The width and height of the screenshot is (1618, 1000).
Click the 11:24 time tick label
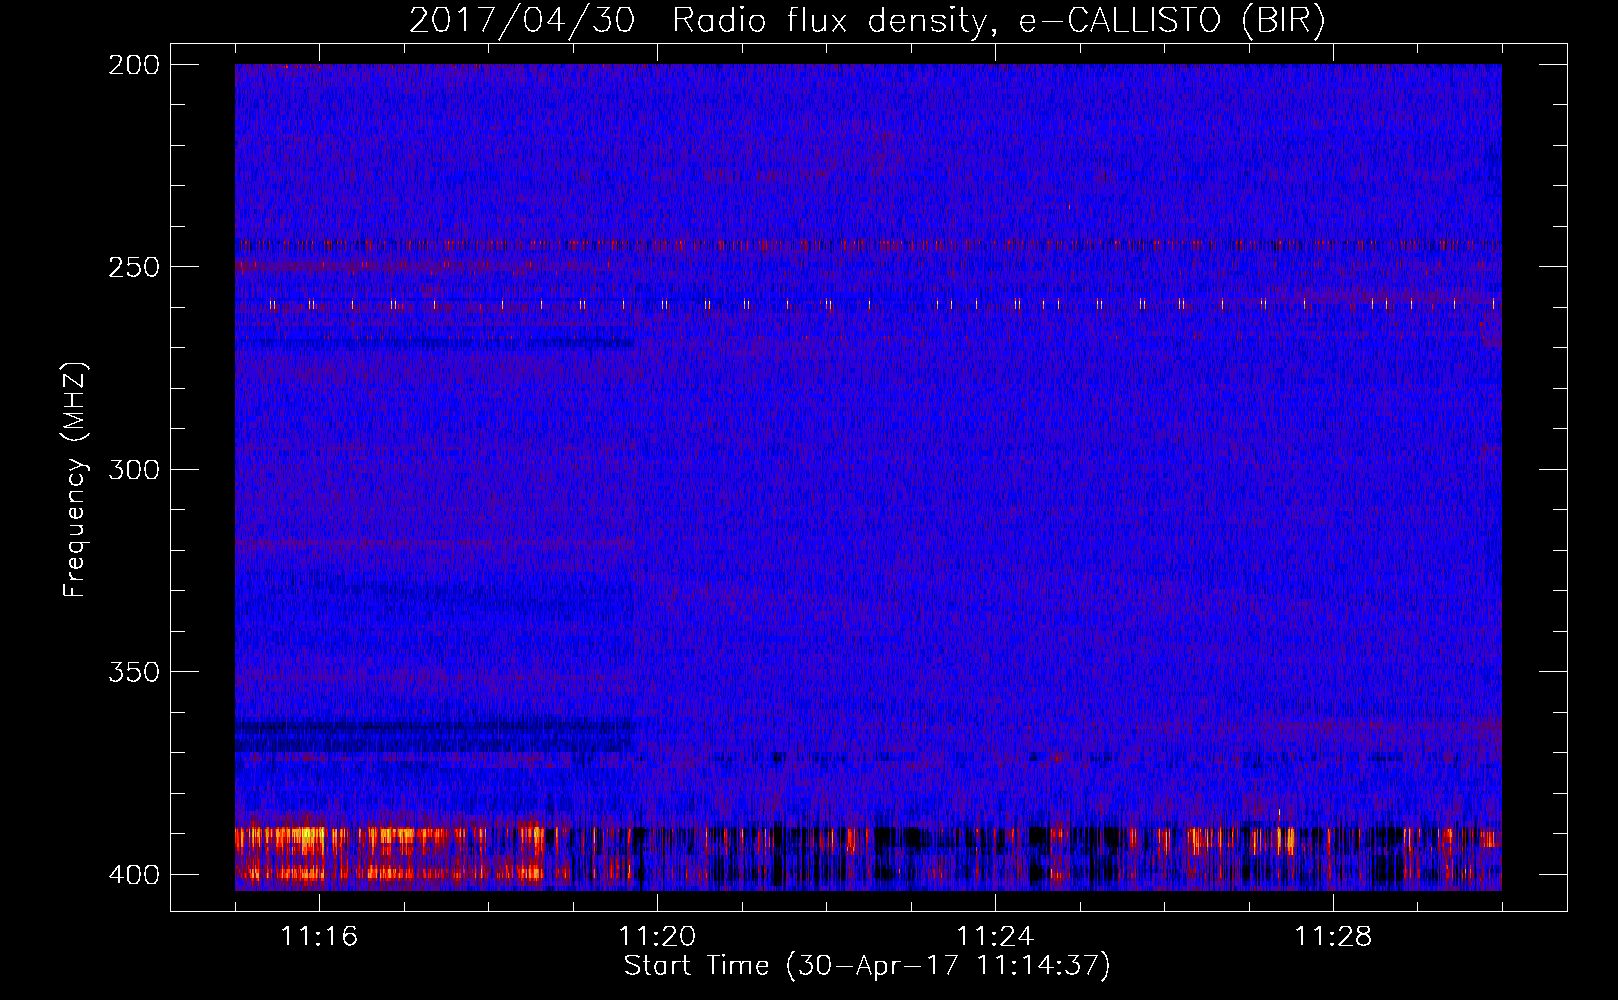995,936
